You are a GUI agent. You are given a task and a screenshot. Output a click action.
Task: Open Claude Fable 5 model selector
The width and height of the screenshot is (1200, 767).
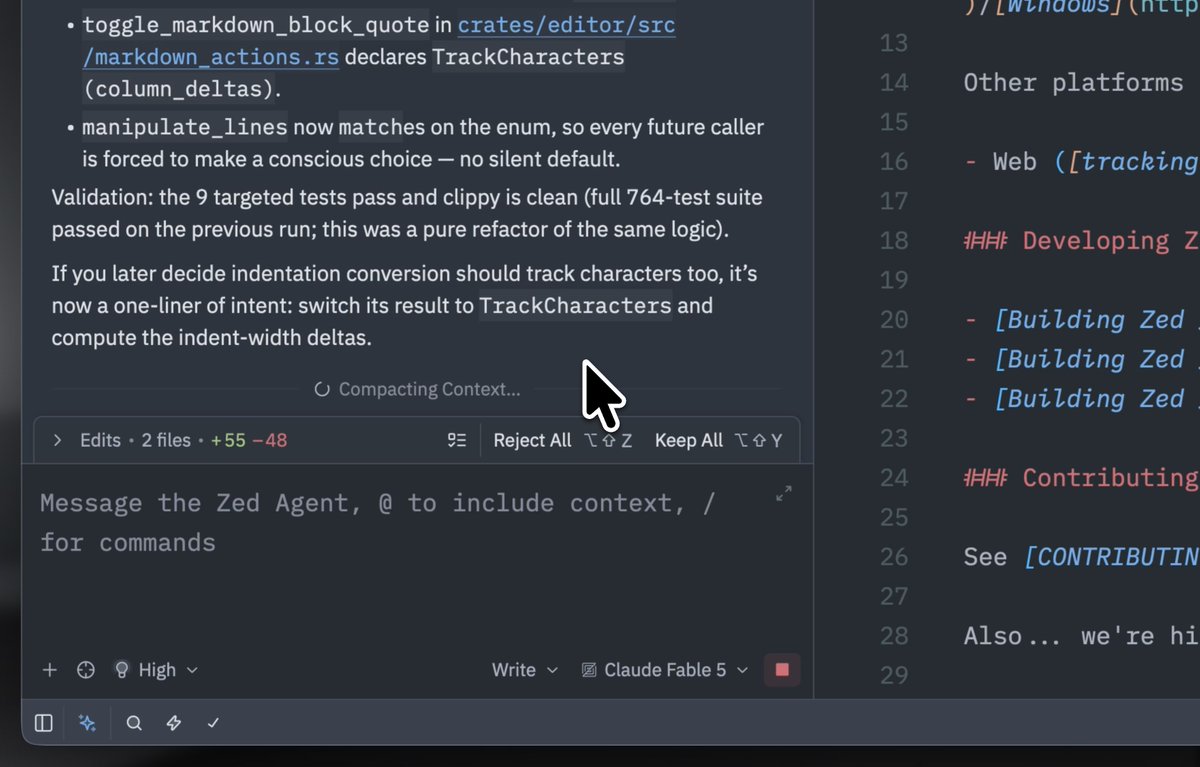click(665, 670)
